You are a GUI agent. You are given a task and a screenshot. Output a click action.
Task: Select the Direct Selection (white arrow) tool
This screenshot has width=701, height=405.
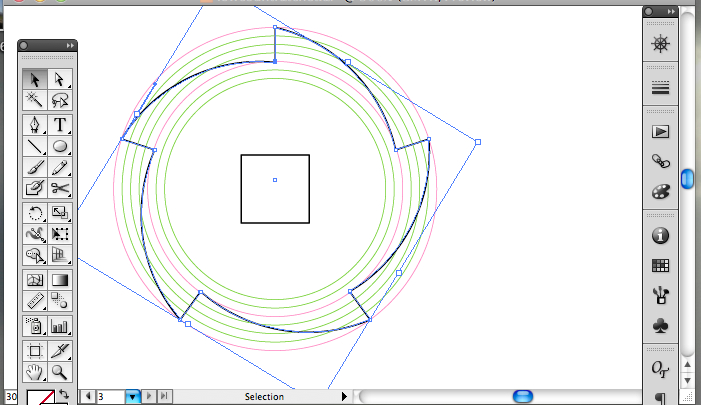pyautogui.click(x=59, y=79)
